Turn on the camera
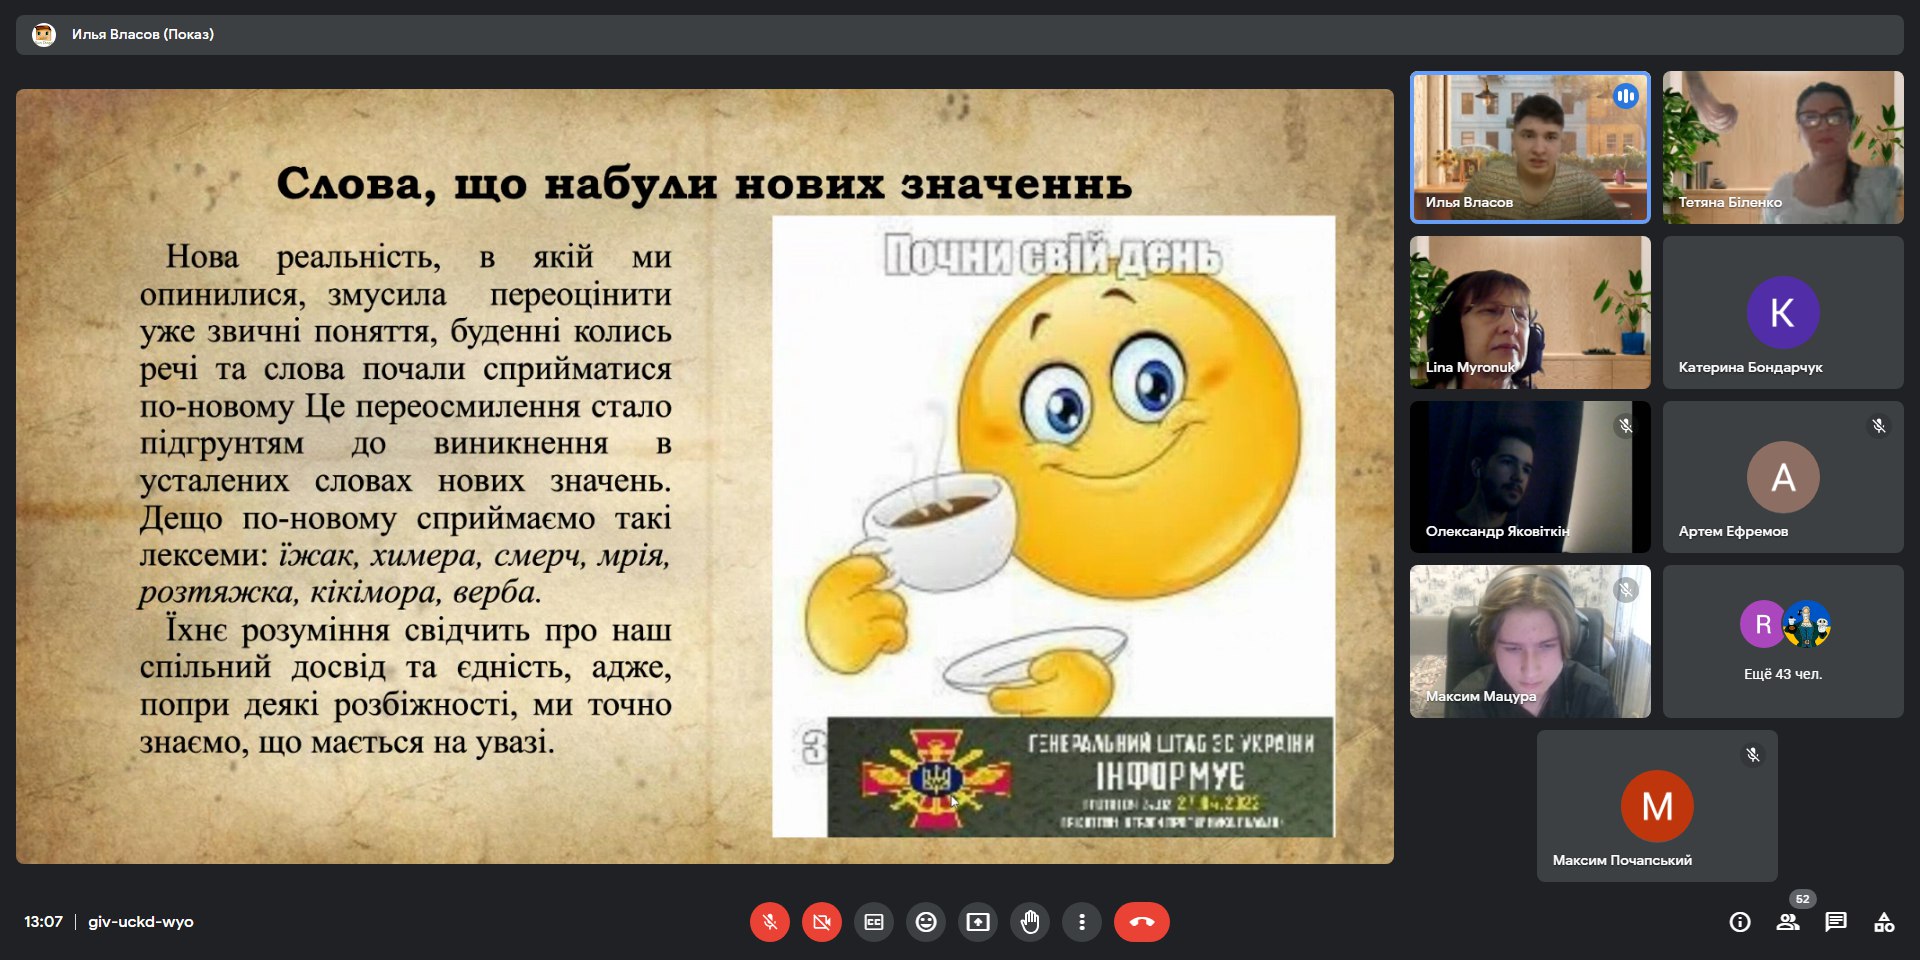This screenshot has height=960, width=1920. (x=821, y=922)
